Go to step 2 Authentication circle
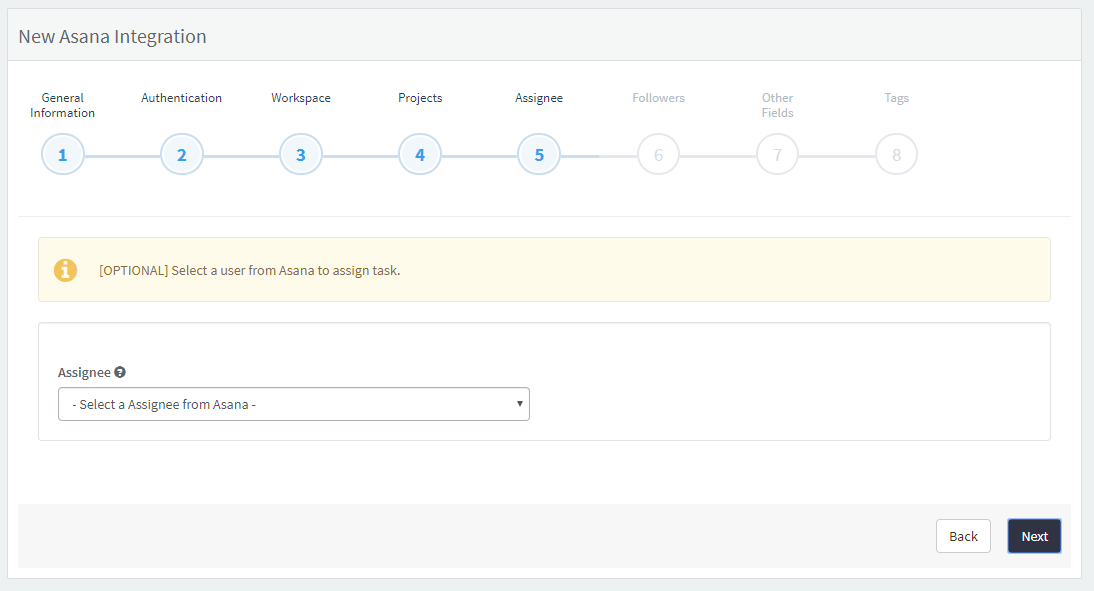 (x=182, y=154)
